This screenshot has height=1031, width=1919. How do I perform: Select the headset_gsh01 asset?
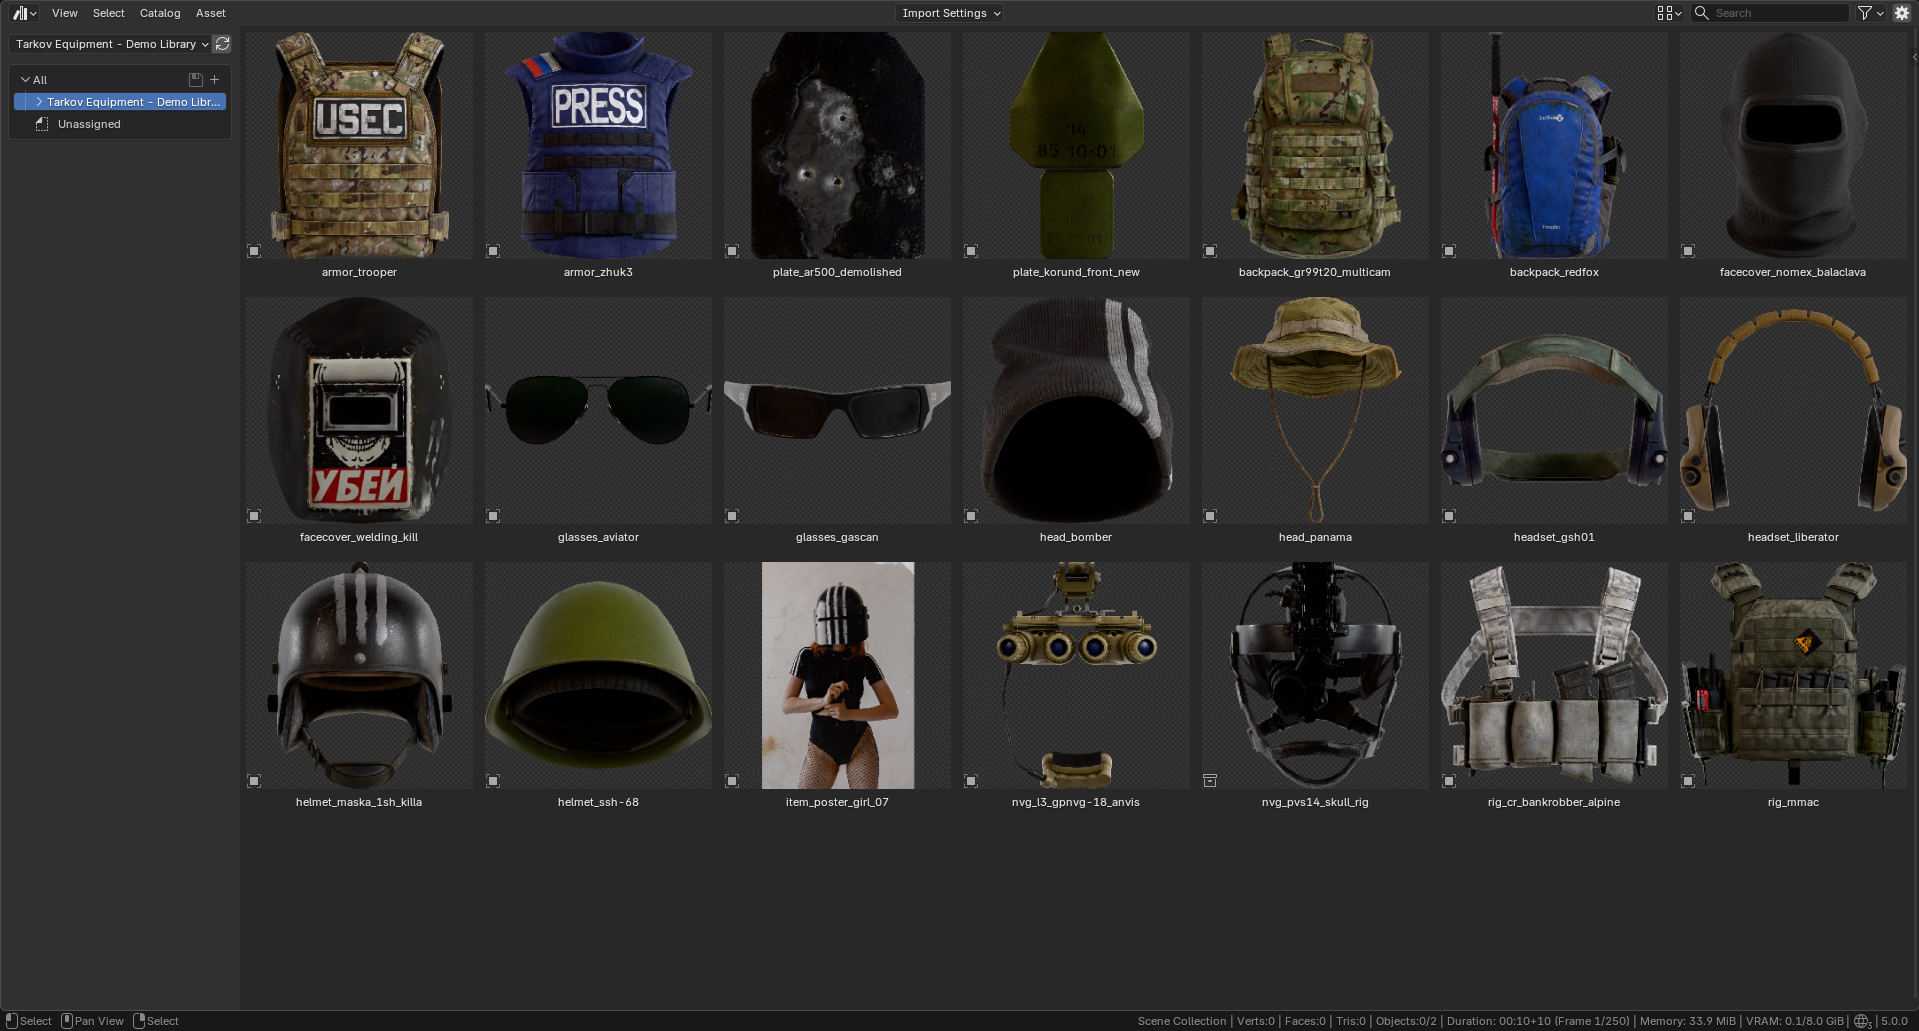coord(1554,411)
